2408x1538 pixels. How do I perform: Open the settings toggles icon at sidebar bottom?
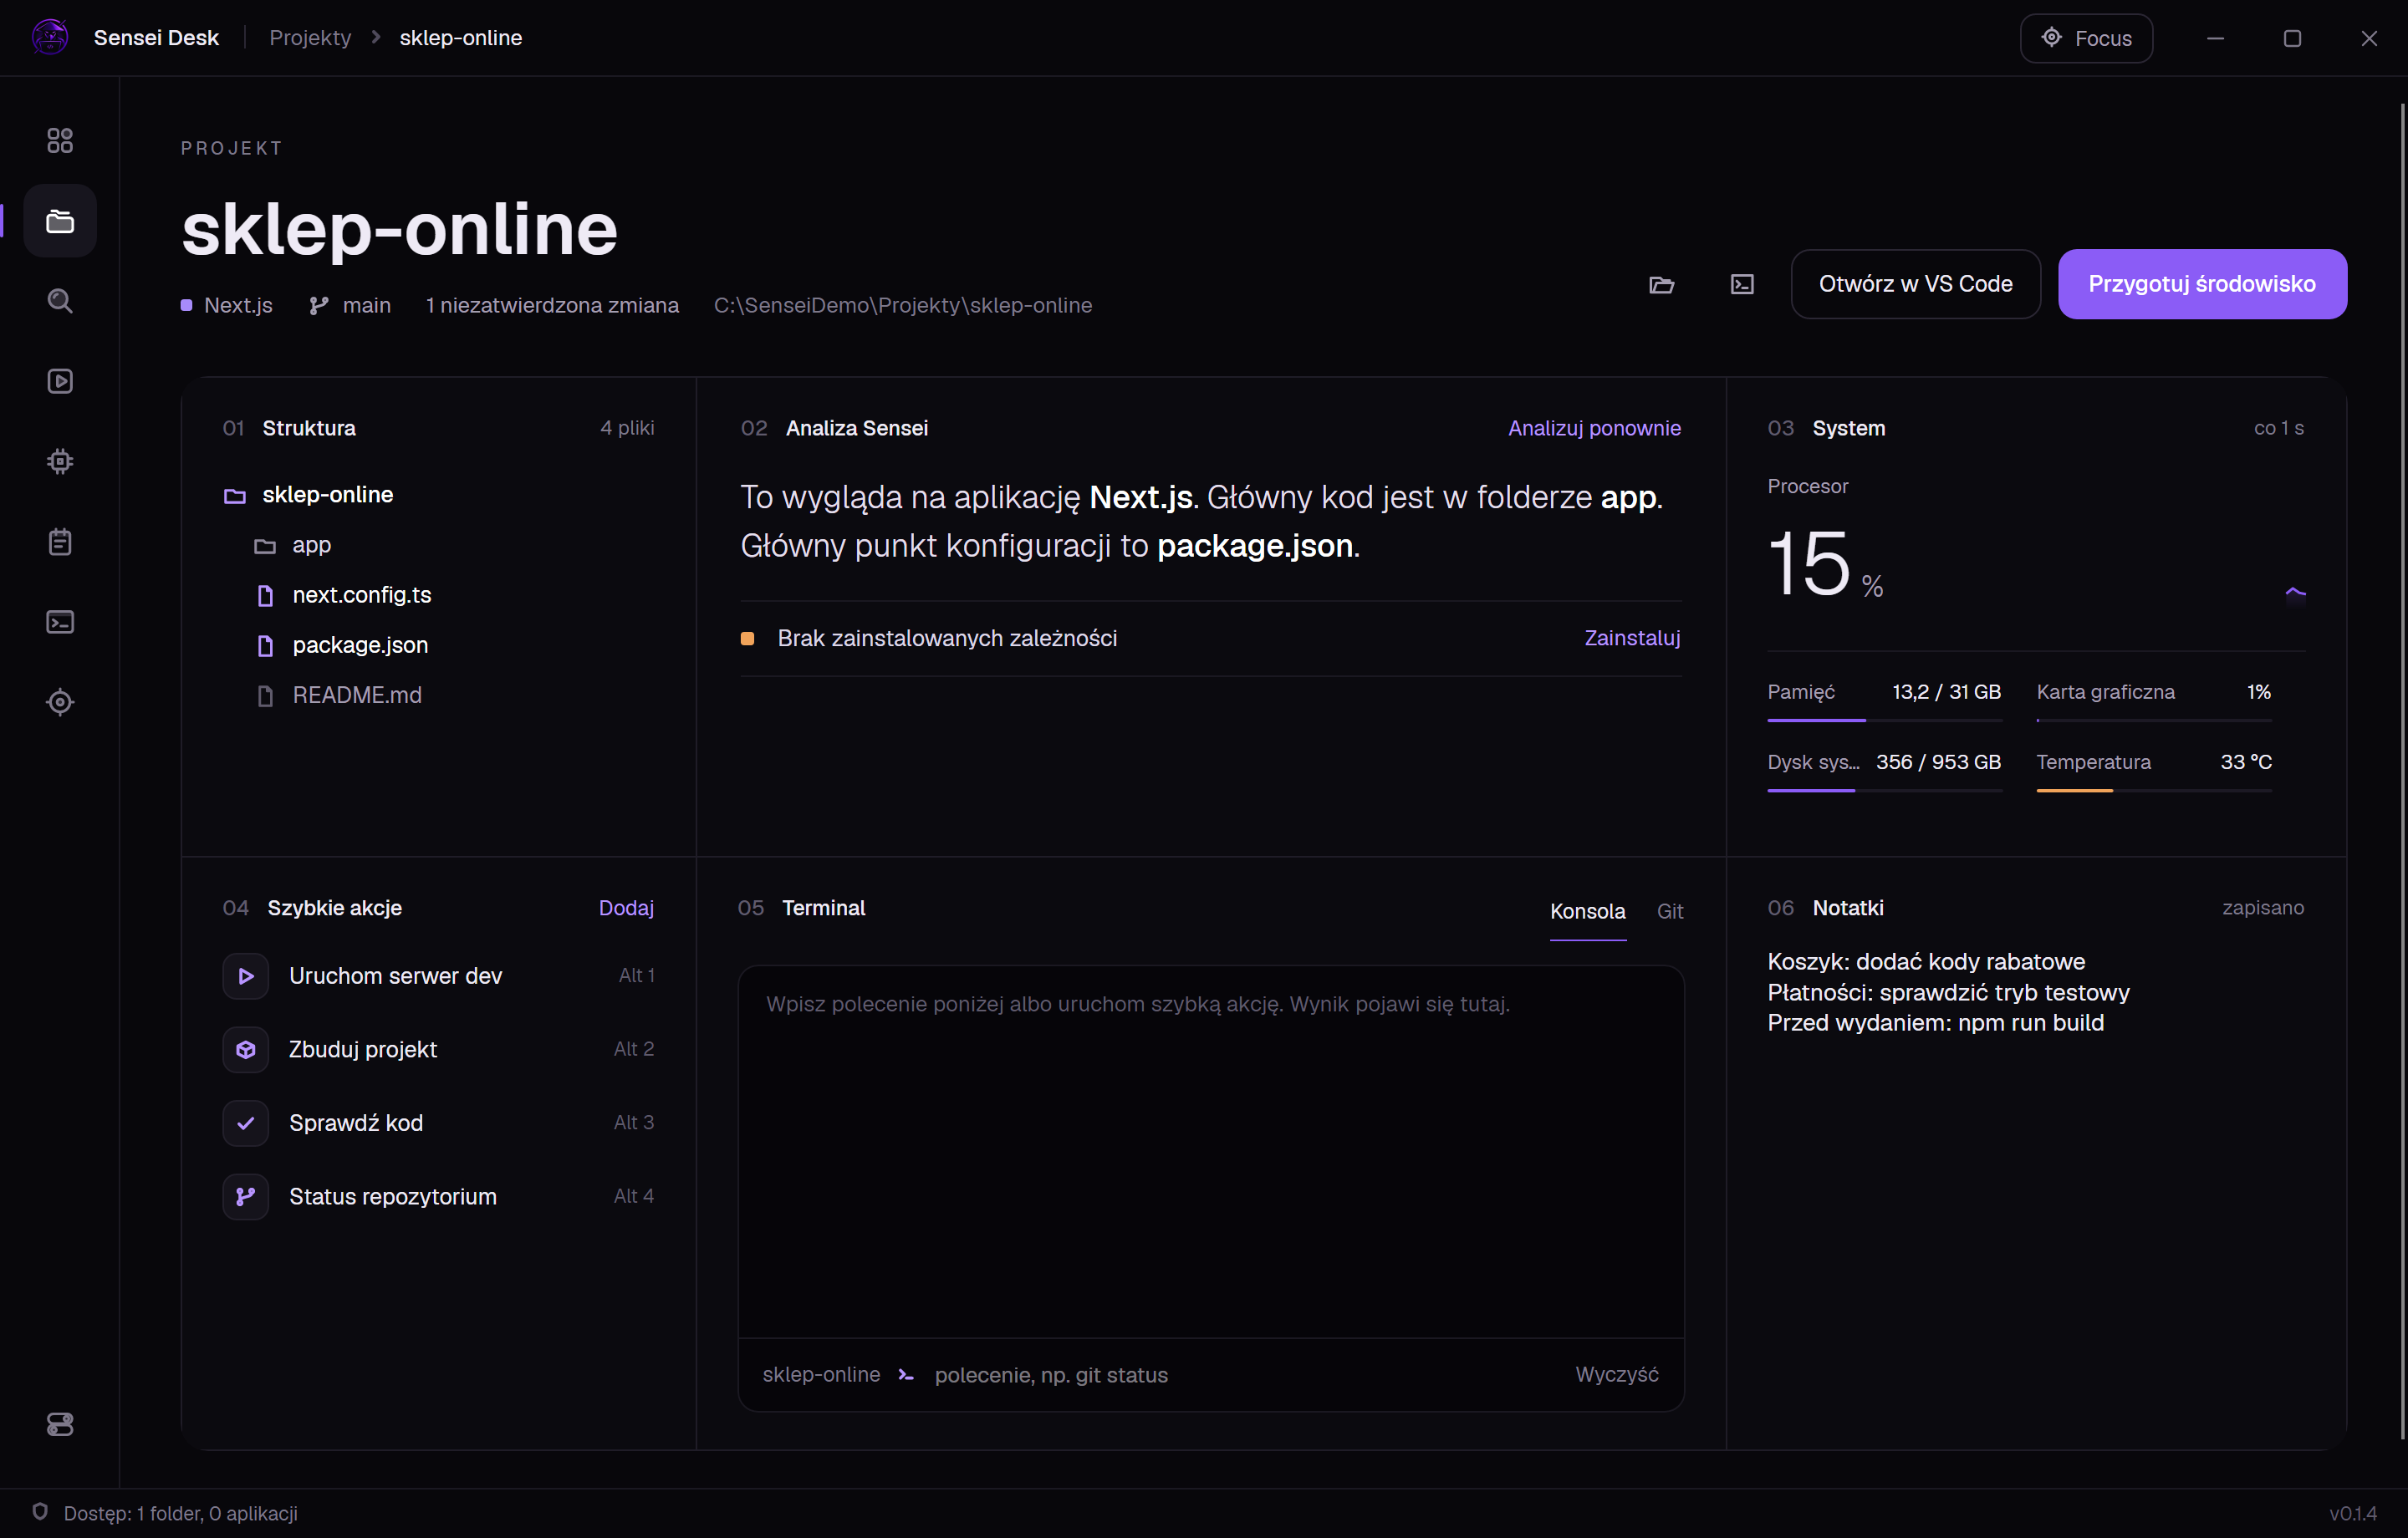[x=60, y=1424]
